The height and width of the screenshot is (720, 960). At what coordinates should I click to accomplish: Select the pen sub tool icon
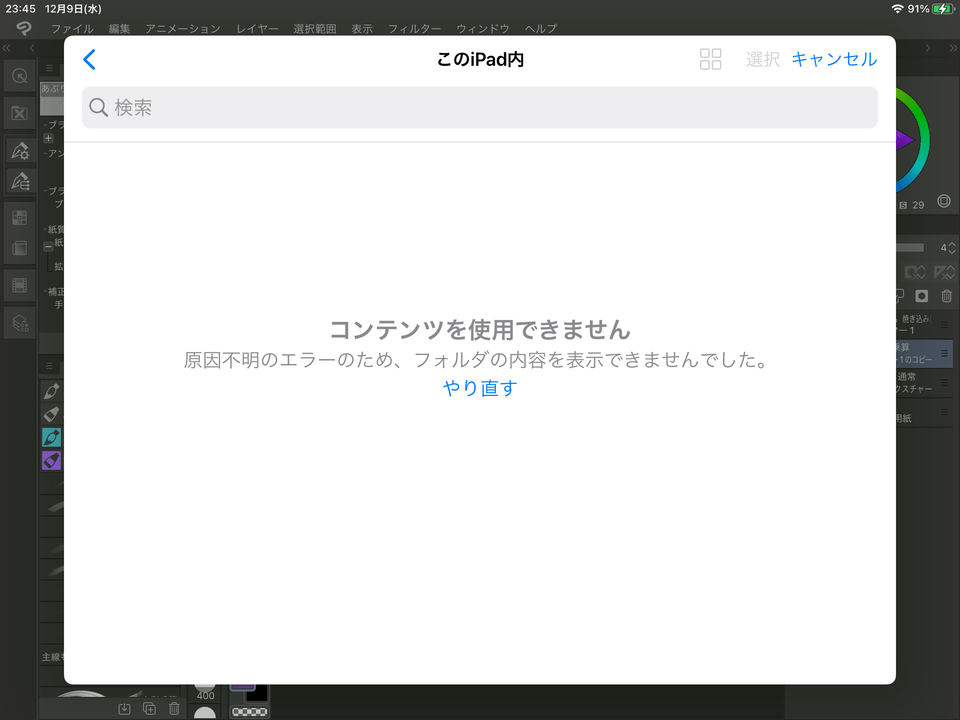51,389
